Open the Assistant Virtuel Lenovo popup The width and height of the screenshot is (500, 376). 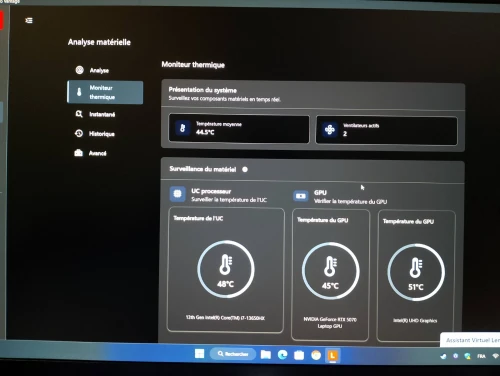tap(470, 340)
